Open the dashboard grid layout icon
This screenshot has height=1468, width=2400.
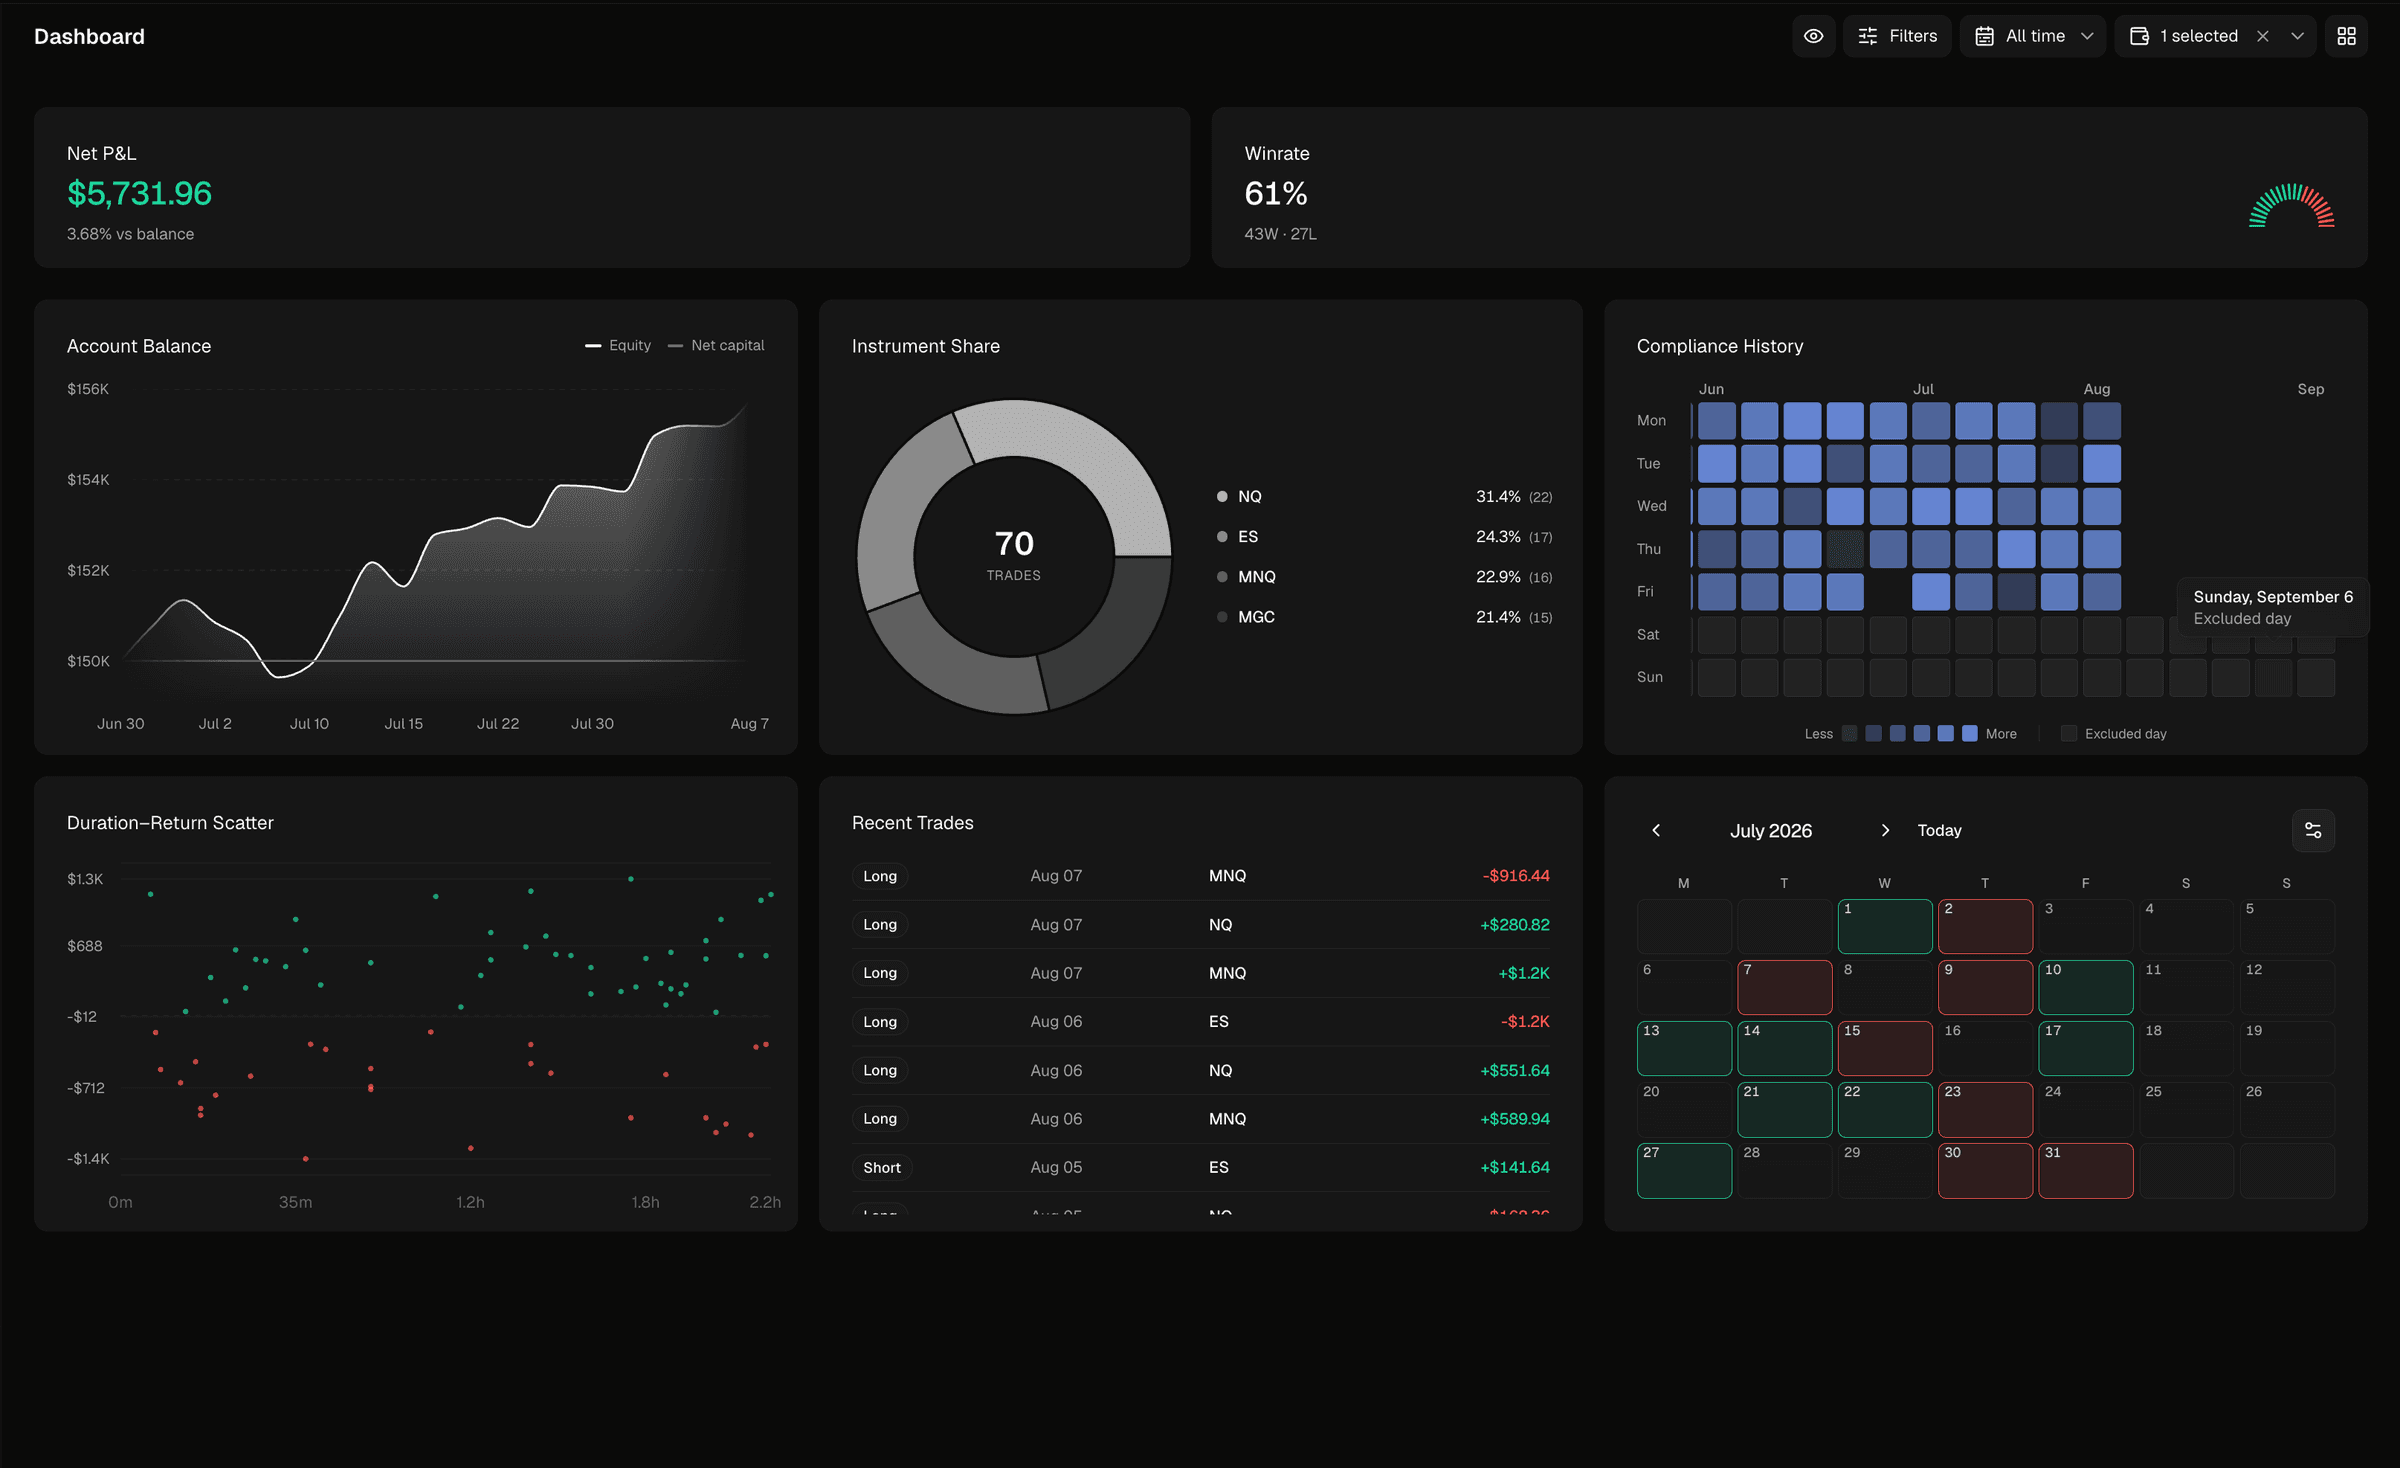coord(2346,36)
